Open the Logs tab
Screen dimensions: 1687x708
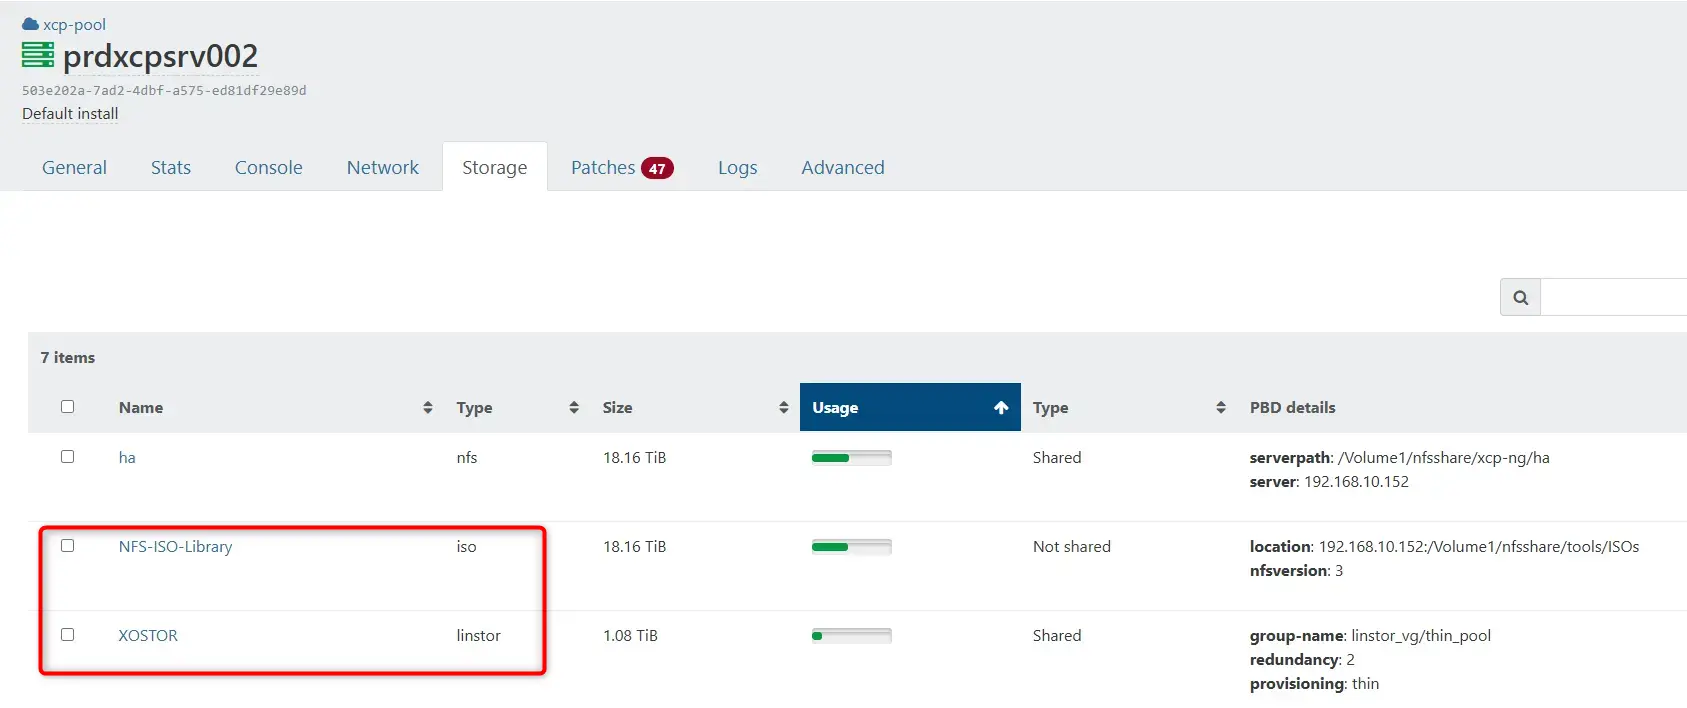[737, 167]
